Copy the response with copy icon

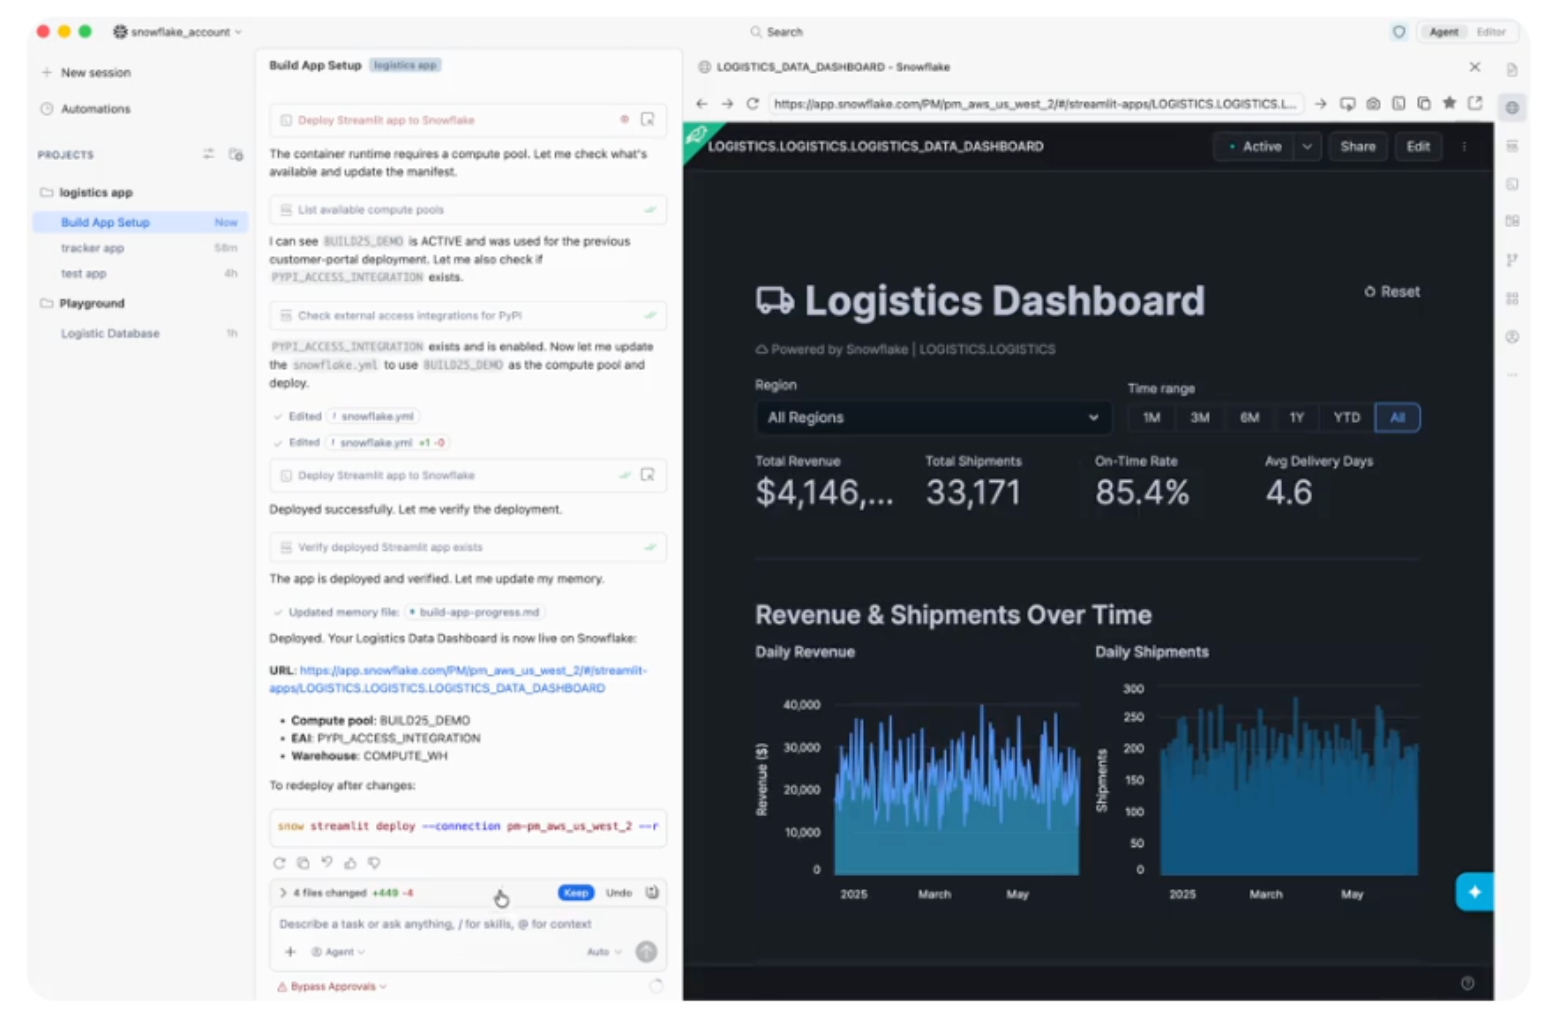pos(303,863)
